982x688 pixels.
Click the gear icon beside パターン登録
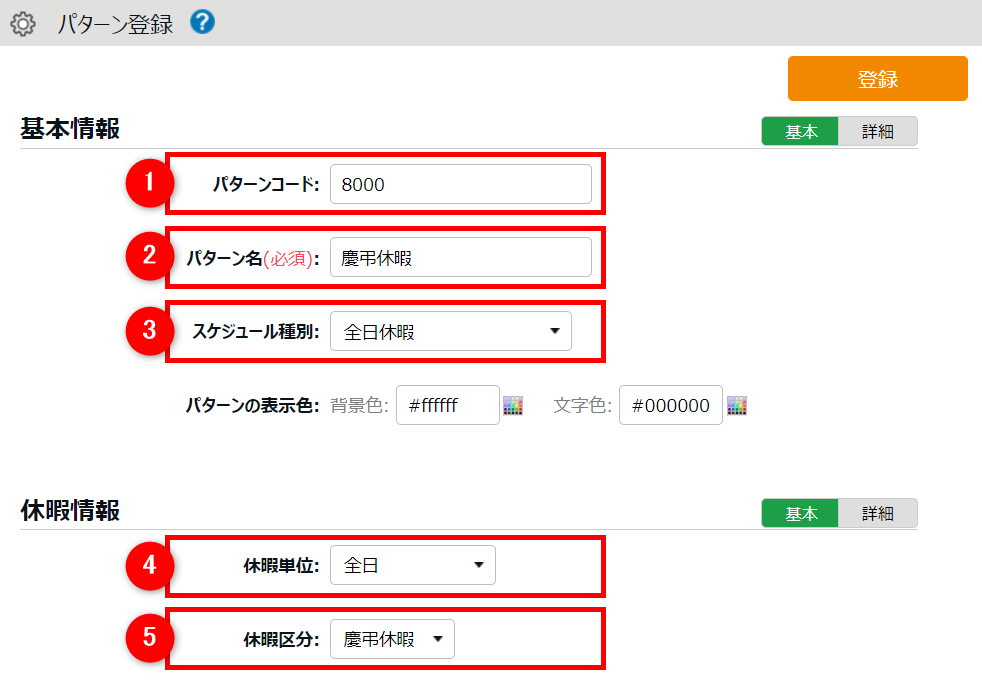coord(23,24)
